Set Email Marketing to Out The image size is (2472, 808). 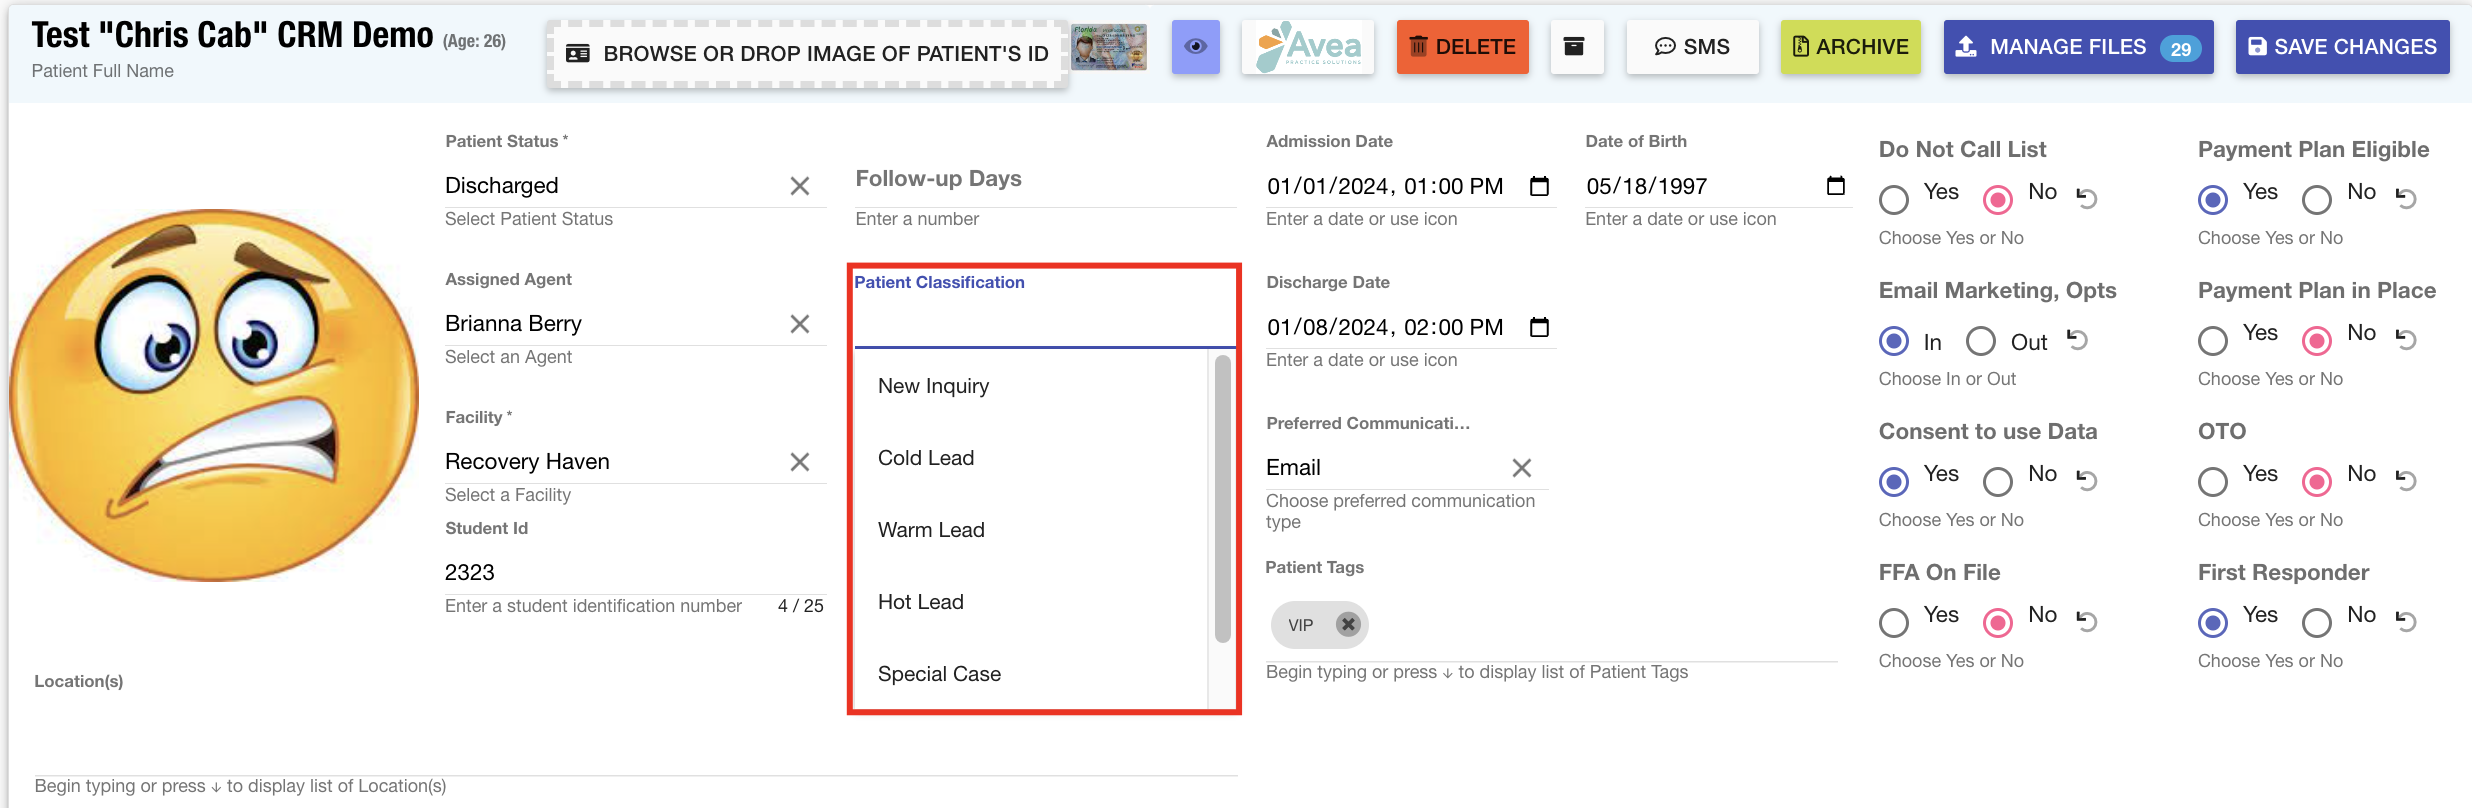[1980, 342]
